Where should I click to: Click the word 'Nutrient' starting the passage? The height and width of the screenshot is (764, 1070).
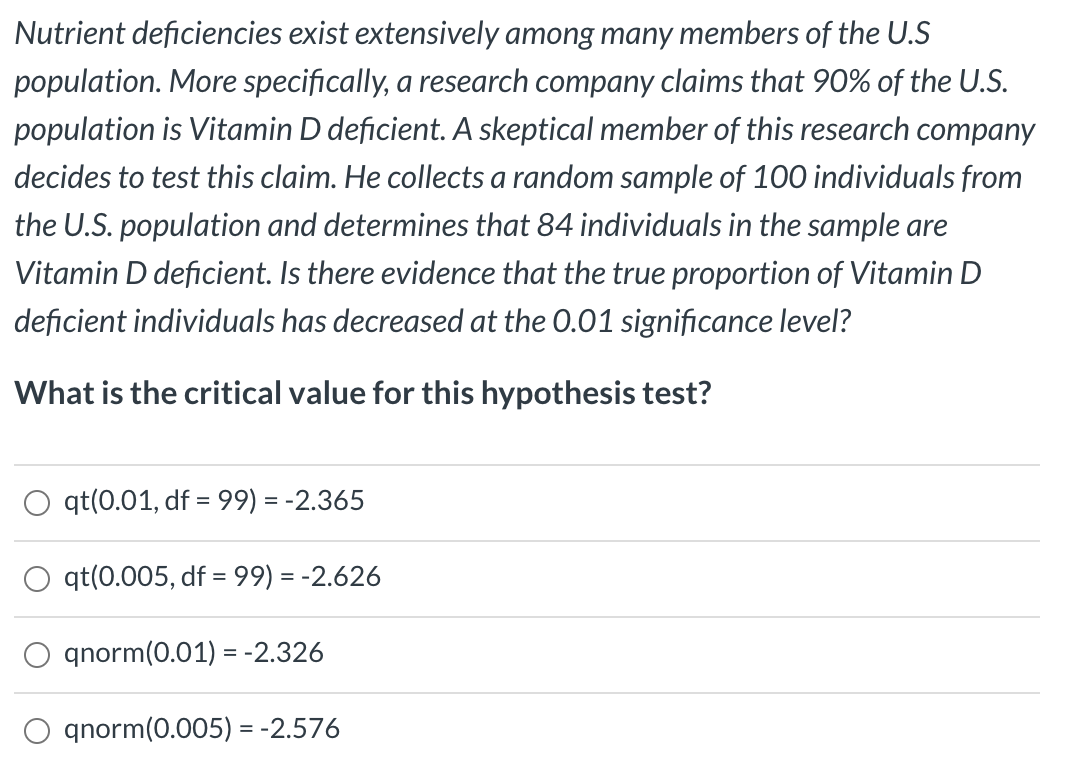pos(58,33)
